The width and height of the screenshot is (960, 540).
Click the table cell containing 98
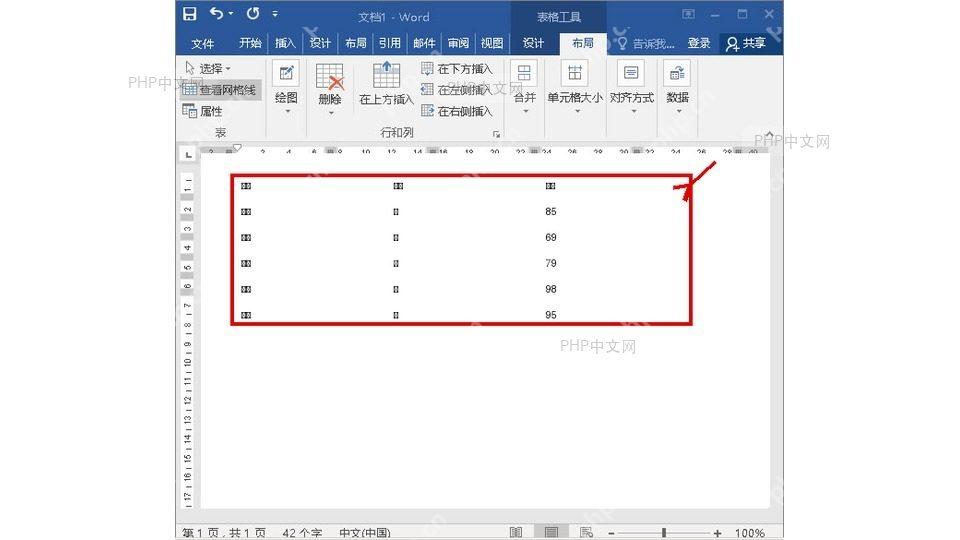[x=551, y=289]
